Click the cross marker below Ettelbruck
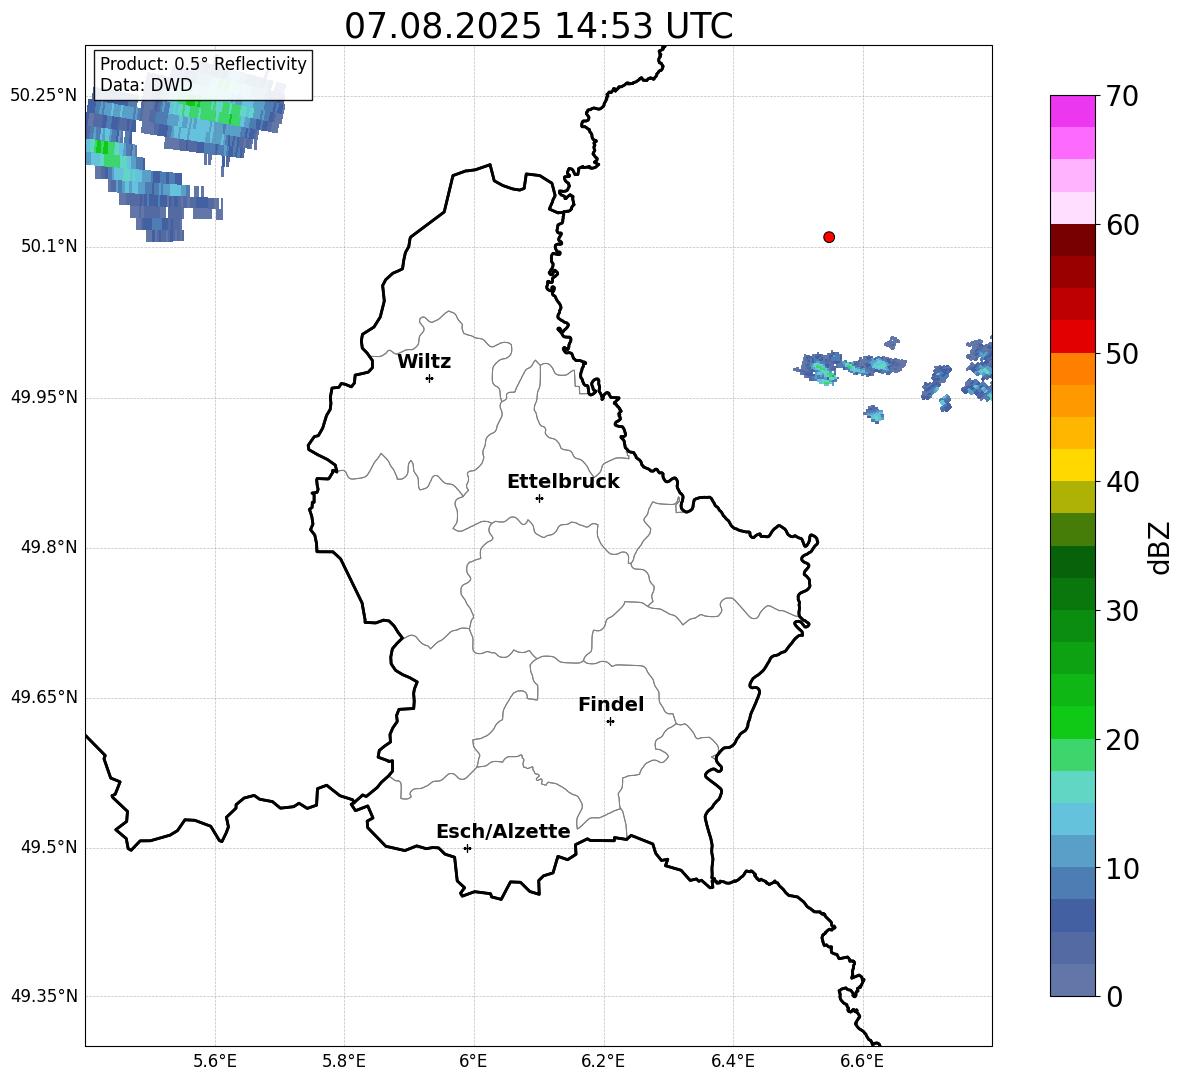 coord(539,498)
